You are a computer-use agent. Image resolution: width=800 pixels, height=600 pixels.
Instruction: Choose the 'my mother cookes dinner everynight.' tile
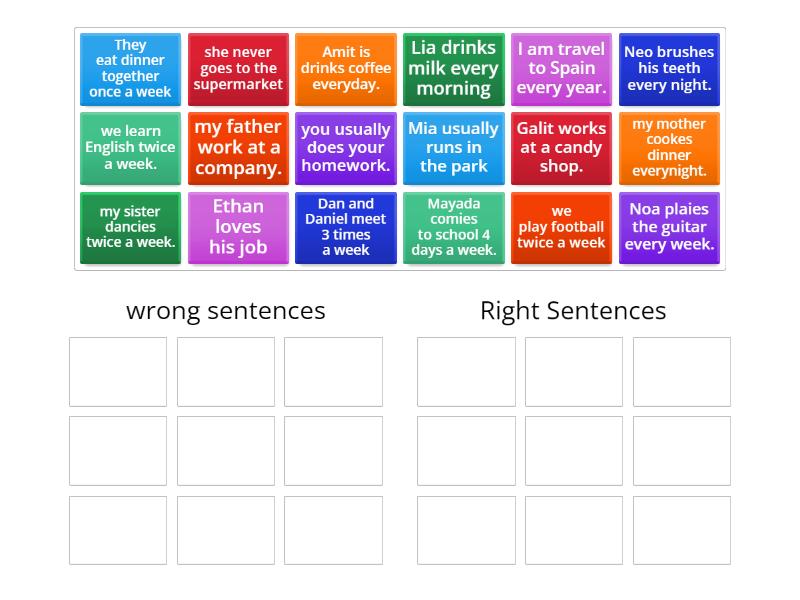pos(669,148)
